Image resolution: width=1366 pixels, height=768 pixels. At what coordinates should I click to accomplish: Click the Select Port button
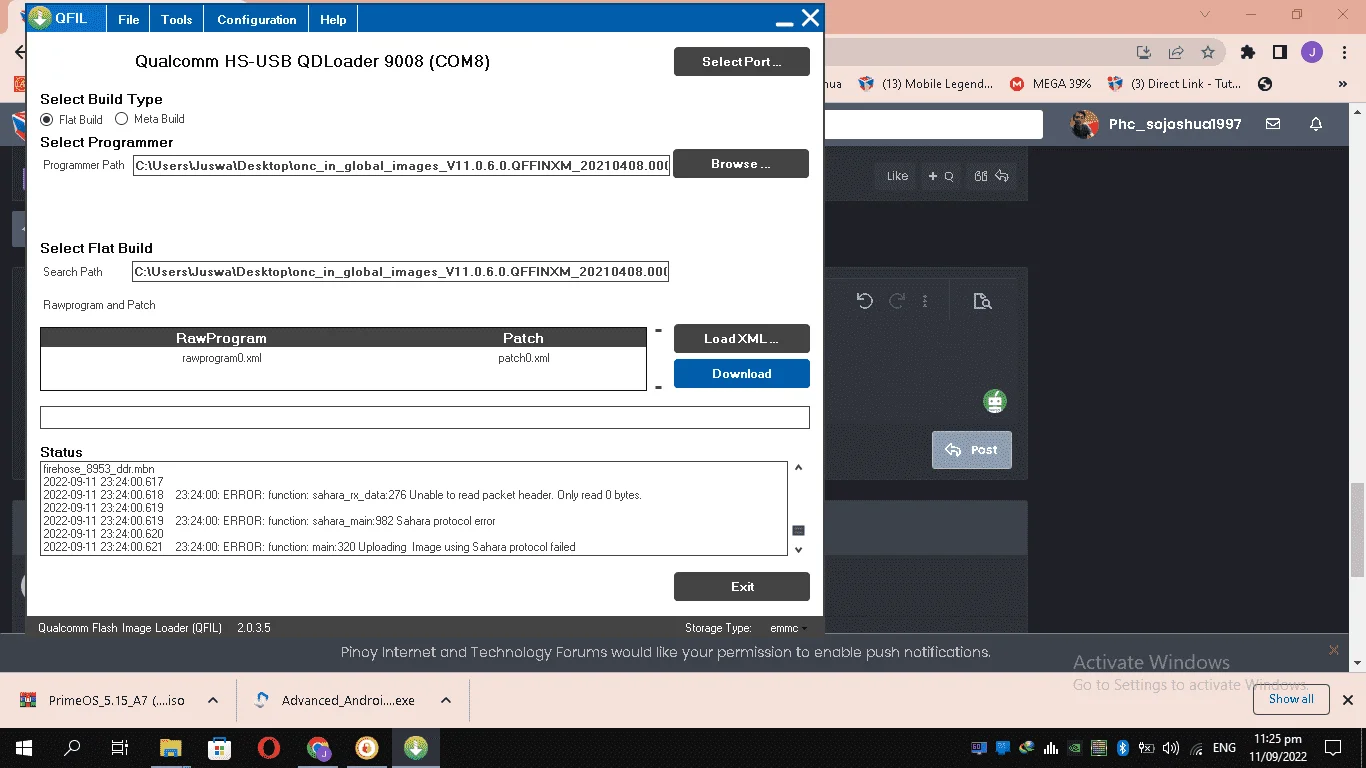click(742, 62)
